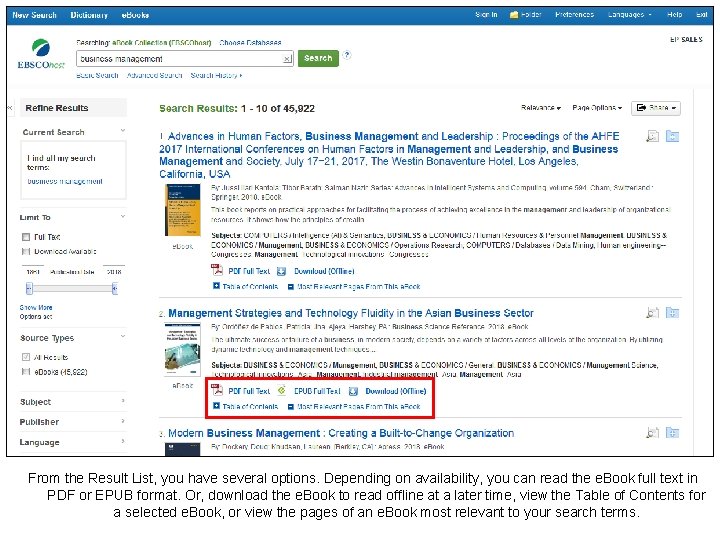Expand the Publisher facet
This screenshot has width=720, height=540.
pyautogui.click(x=123, y=421)
